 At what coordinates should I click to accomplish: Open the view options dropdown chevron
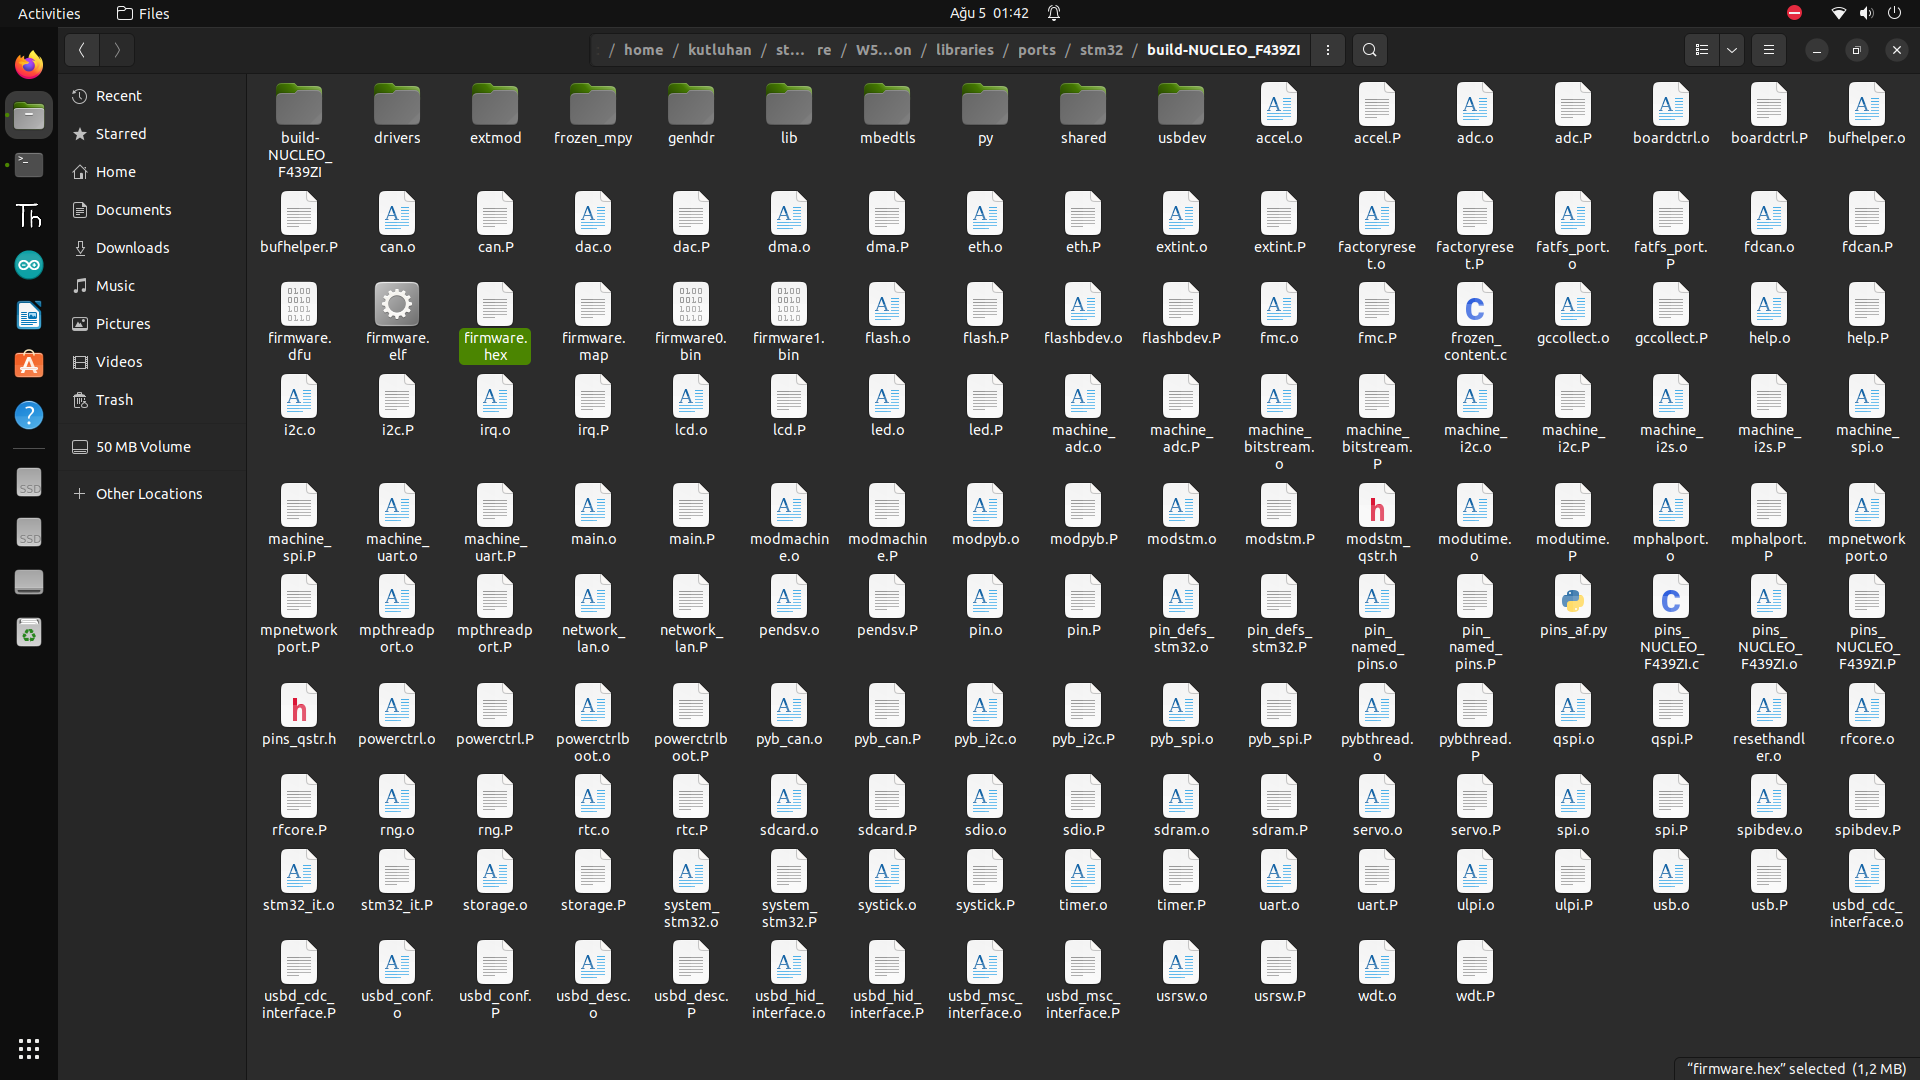tap(1731, 50)
